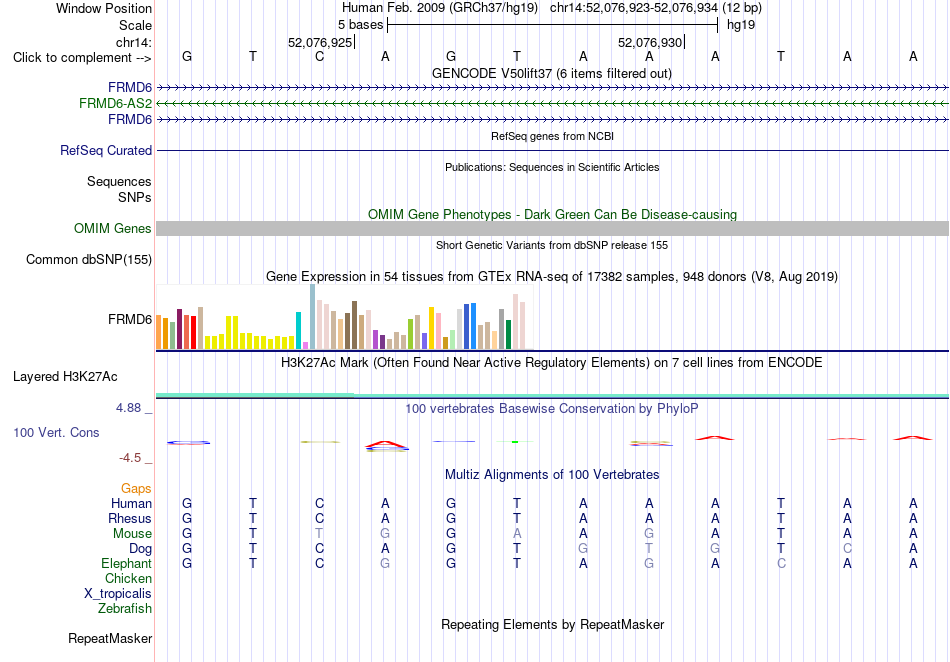The image size is (950, 662).
Task: Click the Mouse species row label
Action: tap(133, 534)
